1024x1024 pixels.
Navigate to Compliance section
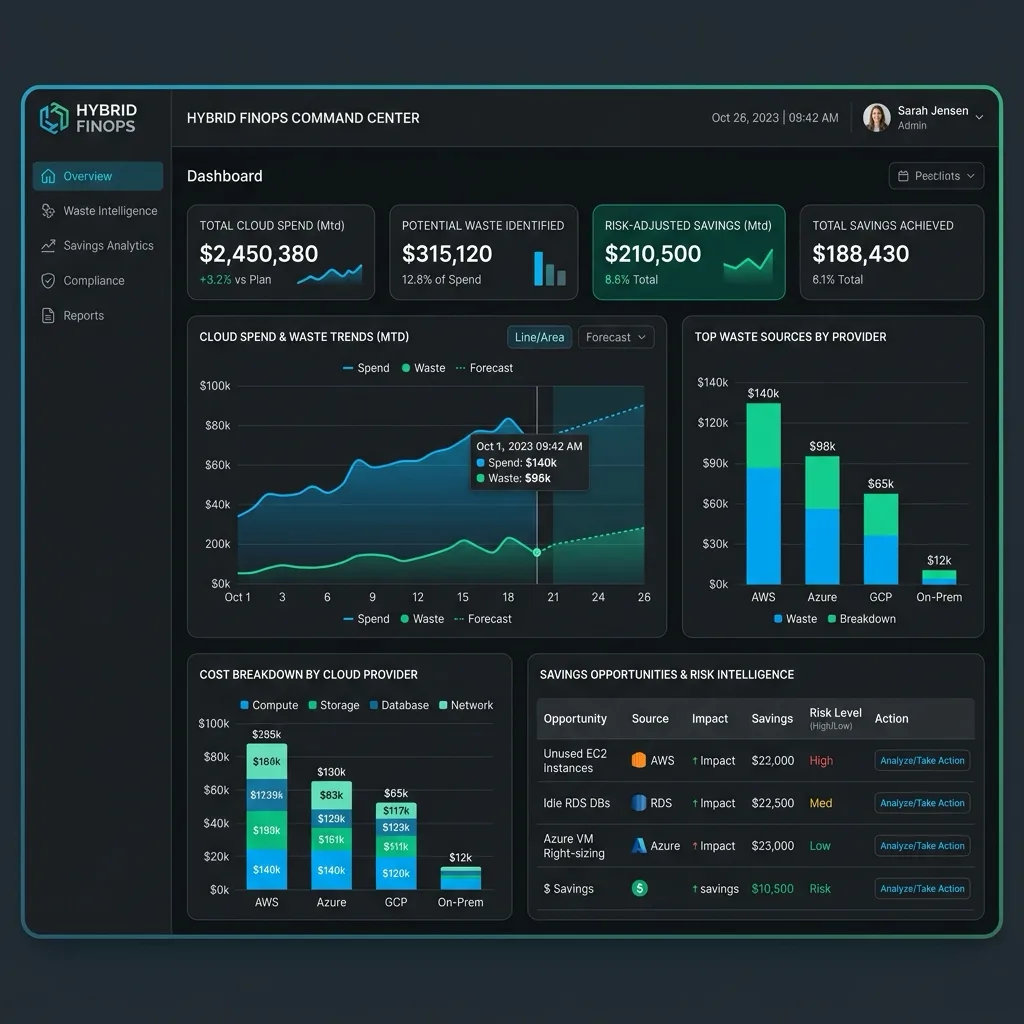98,281
